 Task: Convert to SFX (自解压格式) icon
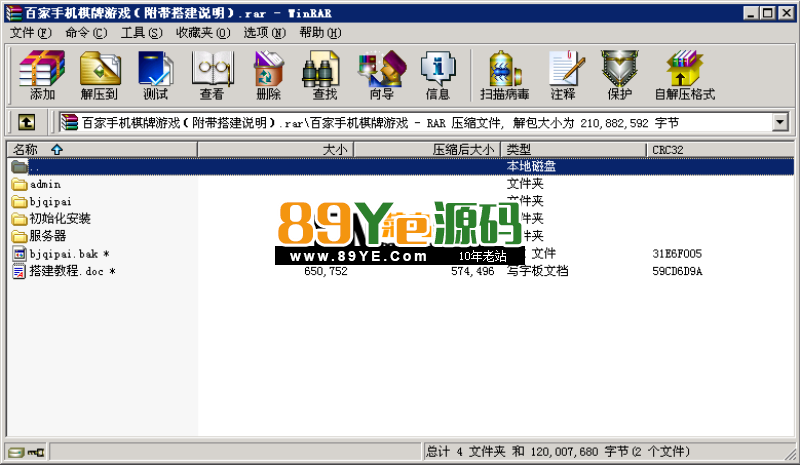[685, 75]
